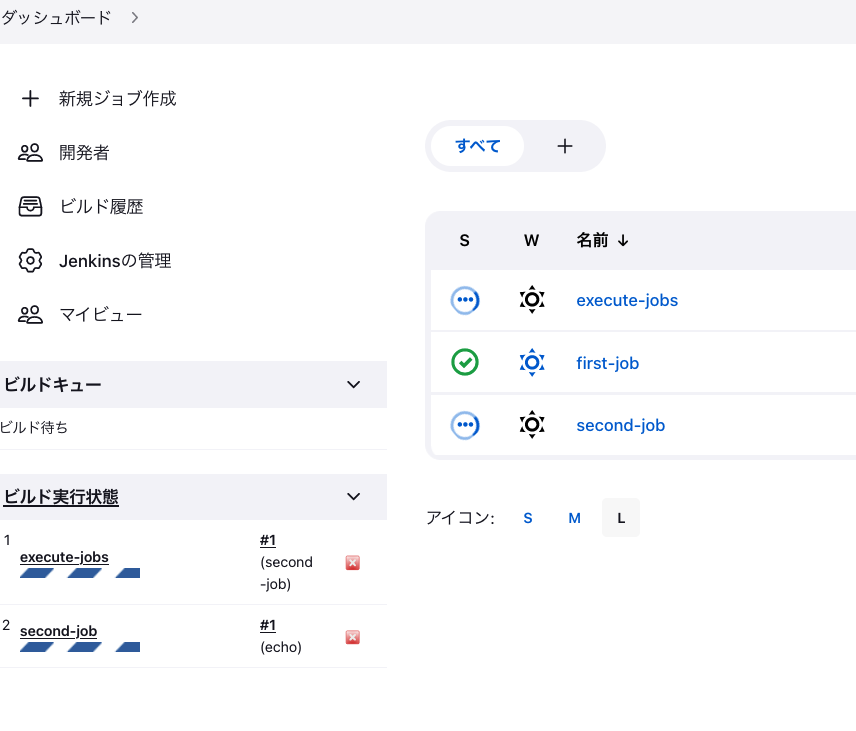Abort the second-job build with red X
856x731 pixels.
[x=352, y=637]
